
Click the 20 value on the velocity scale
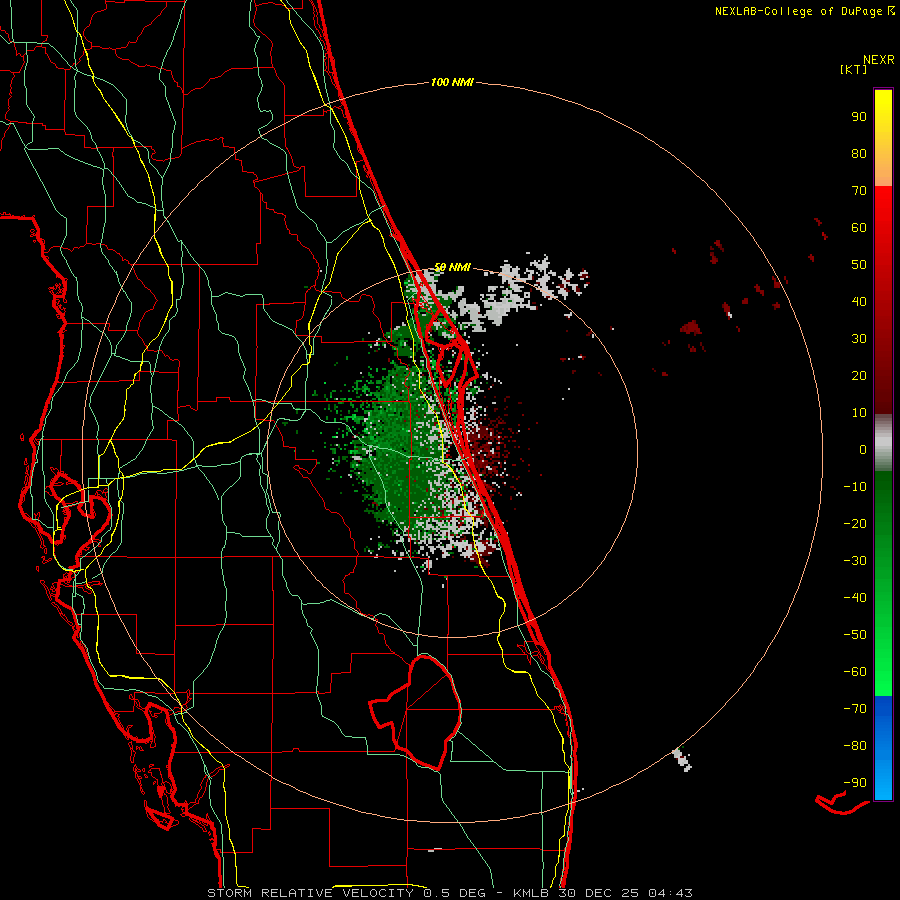[859, 376]
